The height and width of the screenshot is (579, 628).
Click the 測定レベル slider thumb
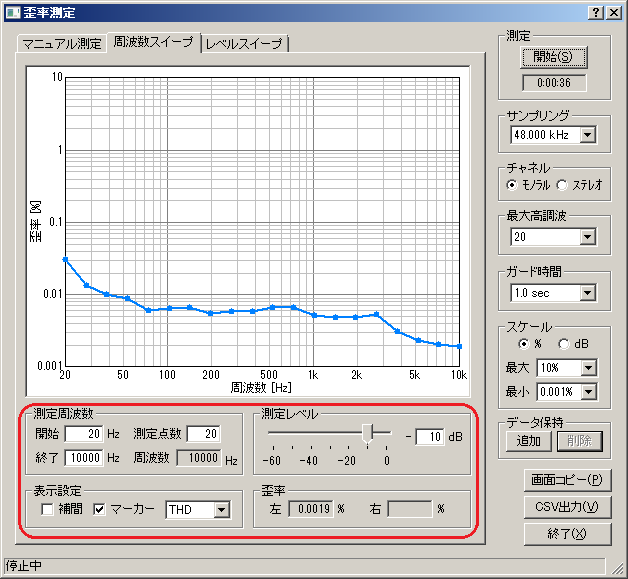(x=367, y=434)
